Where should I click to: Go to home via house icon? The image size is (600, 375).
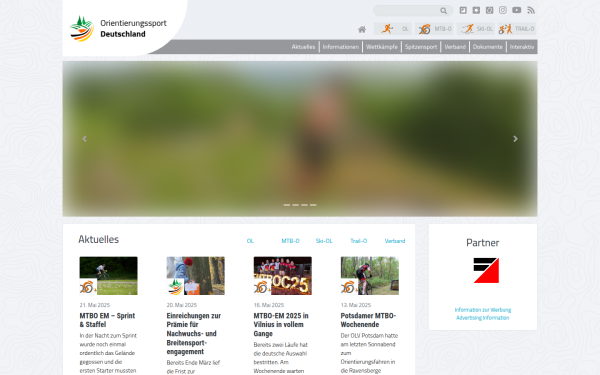point(362,29)
